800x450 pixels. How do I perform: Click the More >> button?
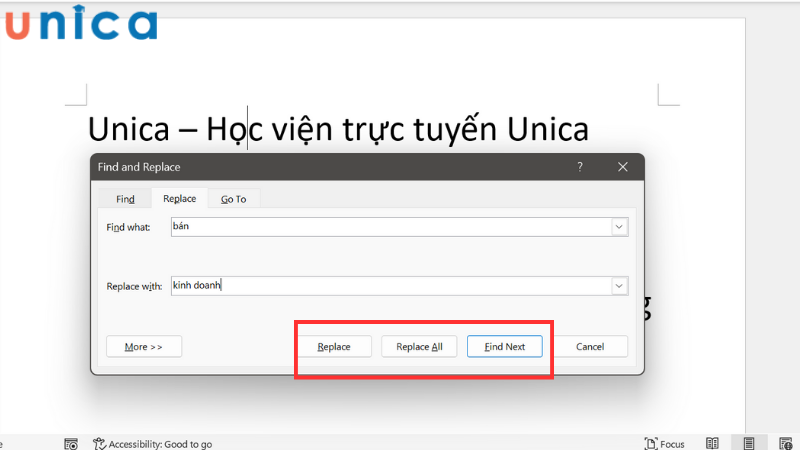coord(144,346)
